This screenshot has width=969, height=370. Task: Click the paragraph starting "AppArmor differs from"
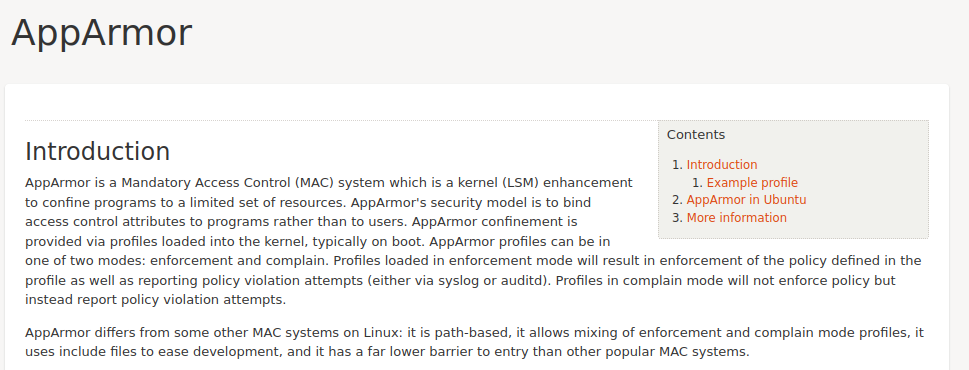(x=475, y=343)
